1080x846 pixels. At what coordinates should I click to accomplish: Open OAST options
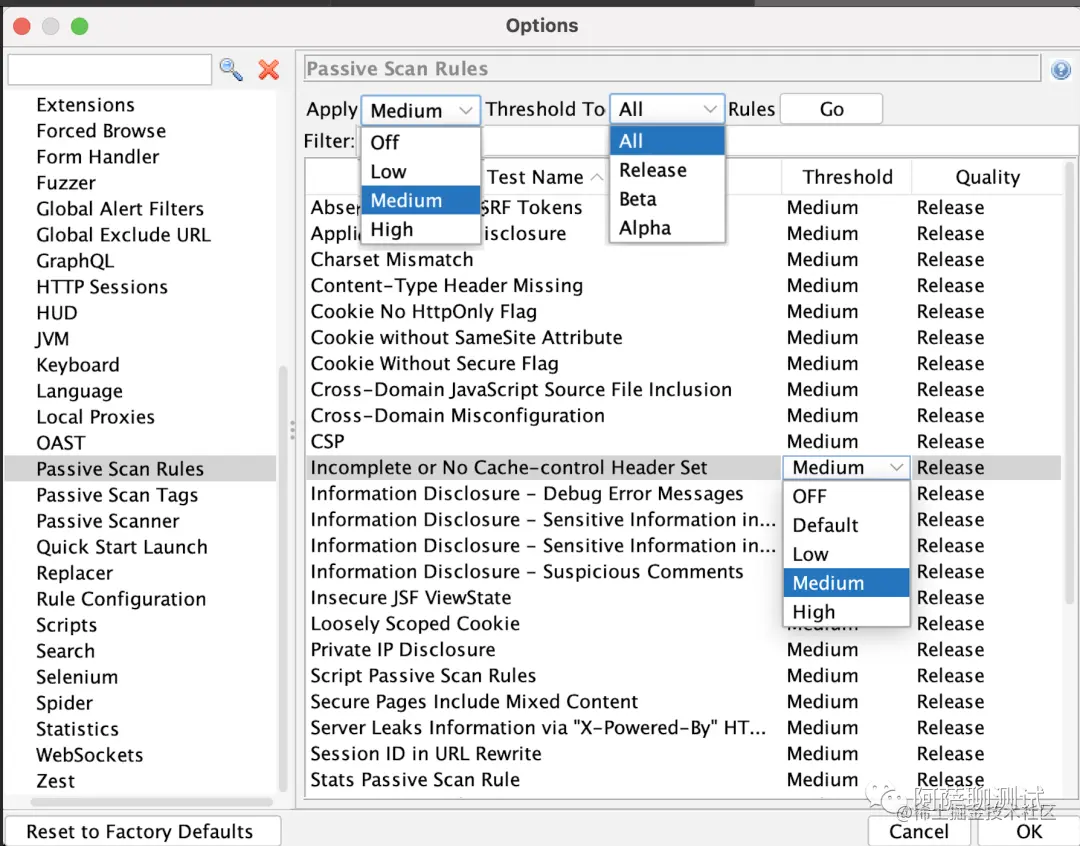pyautogui.click(x=61, y=443)
